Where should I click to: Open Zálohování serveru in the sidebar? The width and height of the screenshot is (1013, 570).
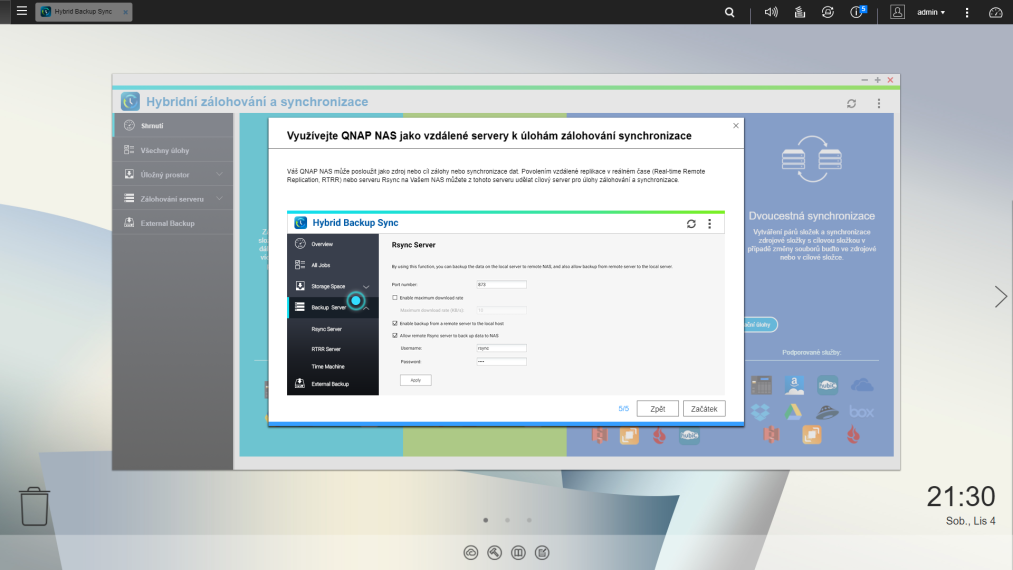click(x=173, y=199)
